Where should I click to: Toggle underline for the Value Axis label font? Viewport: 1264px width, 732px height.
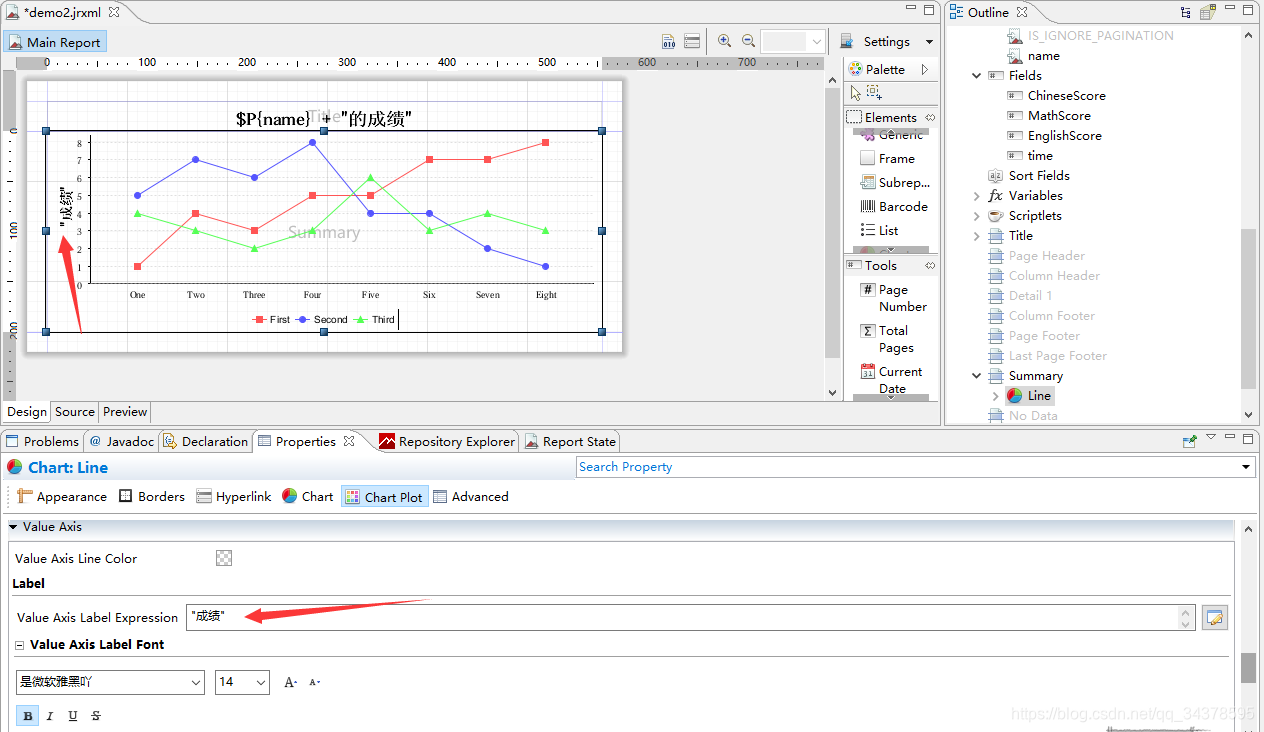[x=71, y=715]
